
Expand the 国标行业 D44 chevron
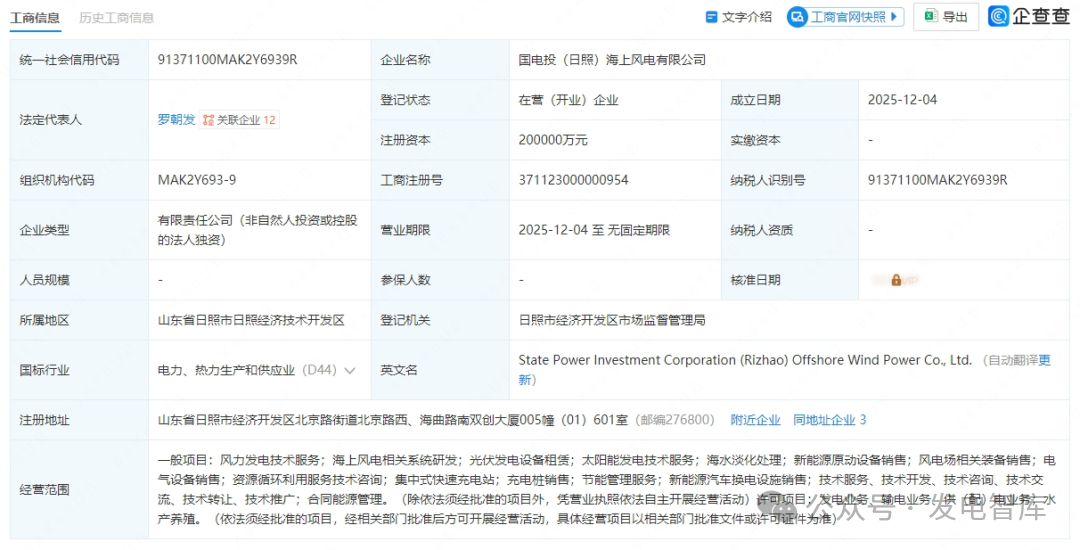click(x=350, y=370)
